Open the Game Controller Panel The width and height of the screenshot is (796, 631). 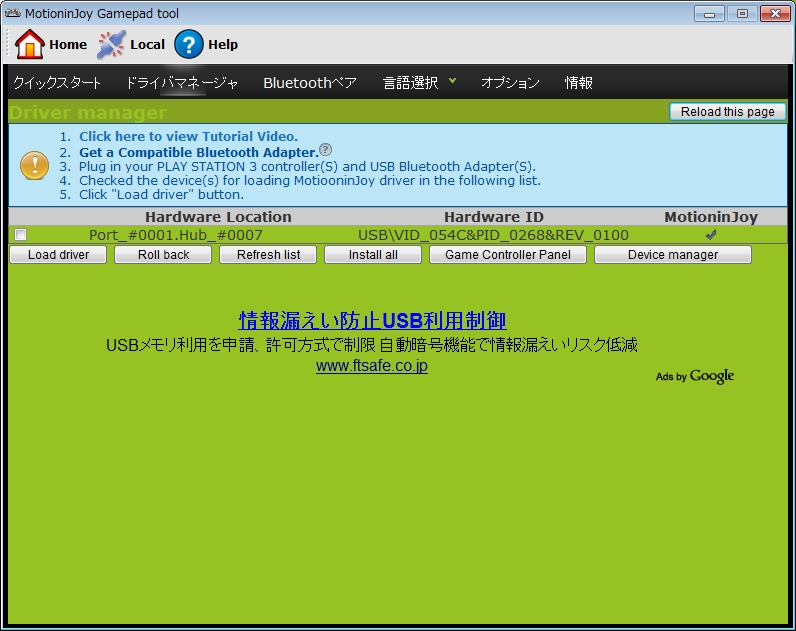click(508, 254)
